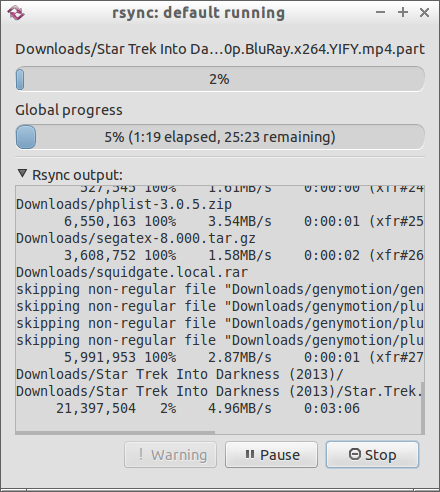
Task: Click the Rsync output label
Action: coord(77,175)
